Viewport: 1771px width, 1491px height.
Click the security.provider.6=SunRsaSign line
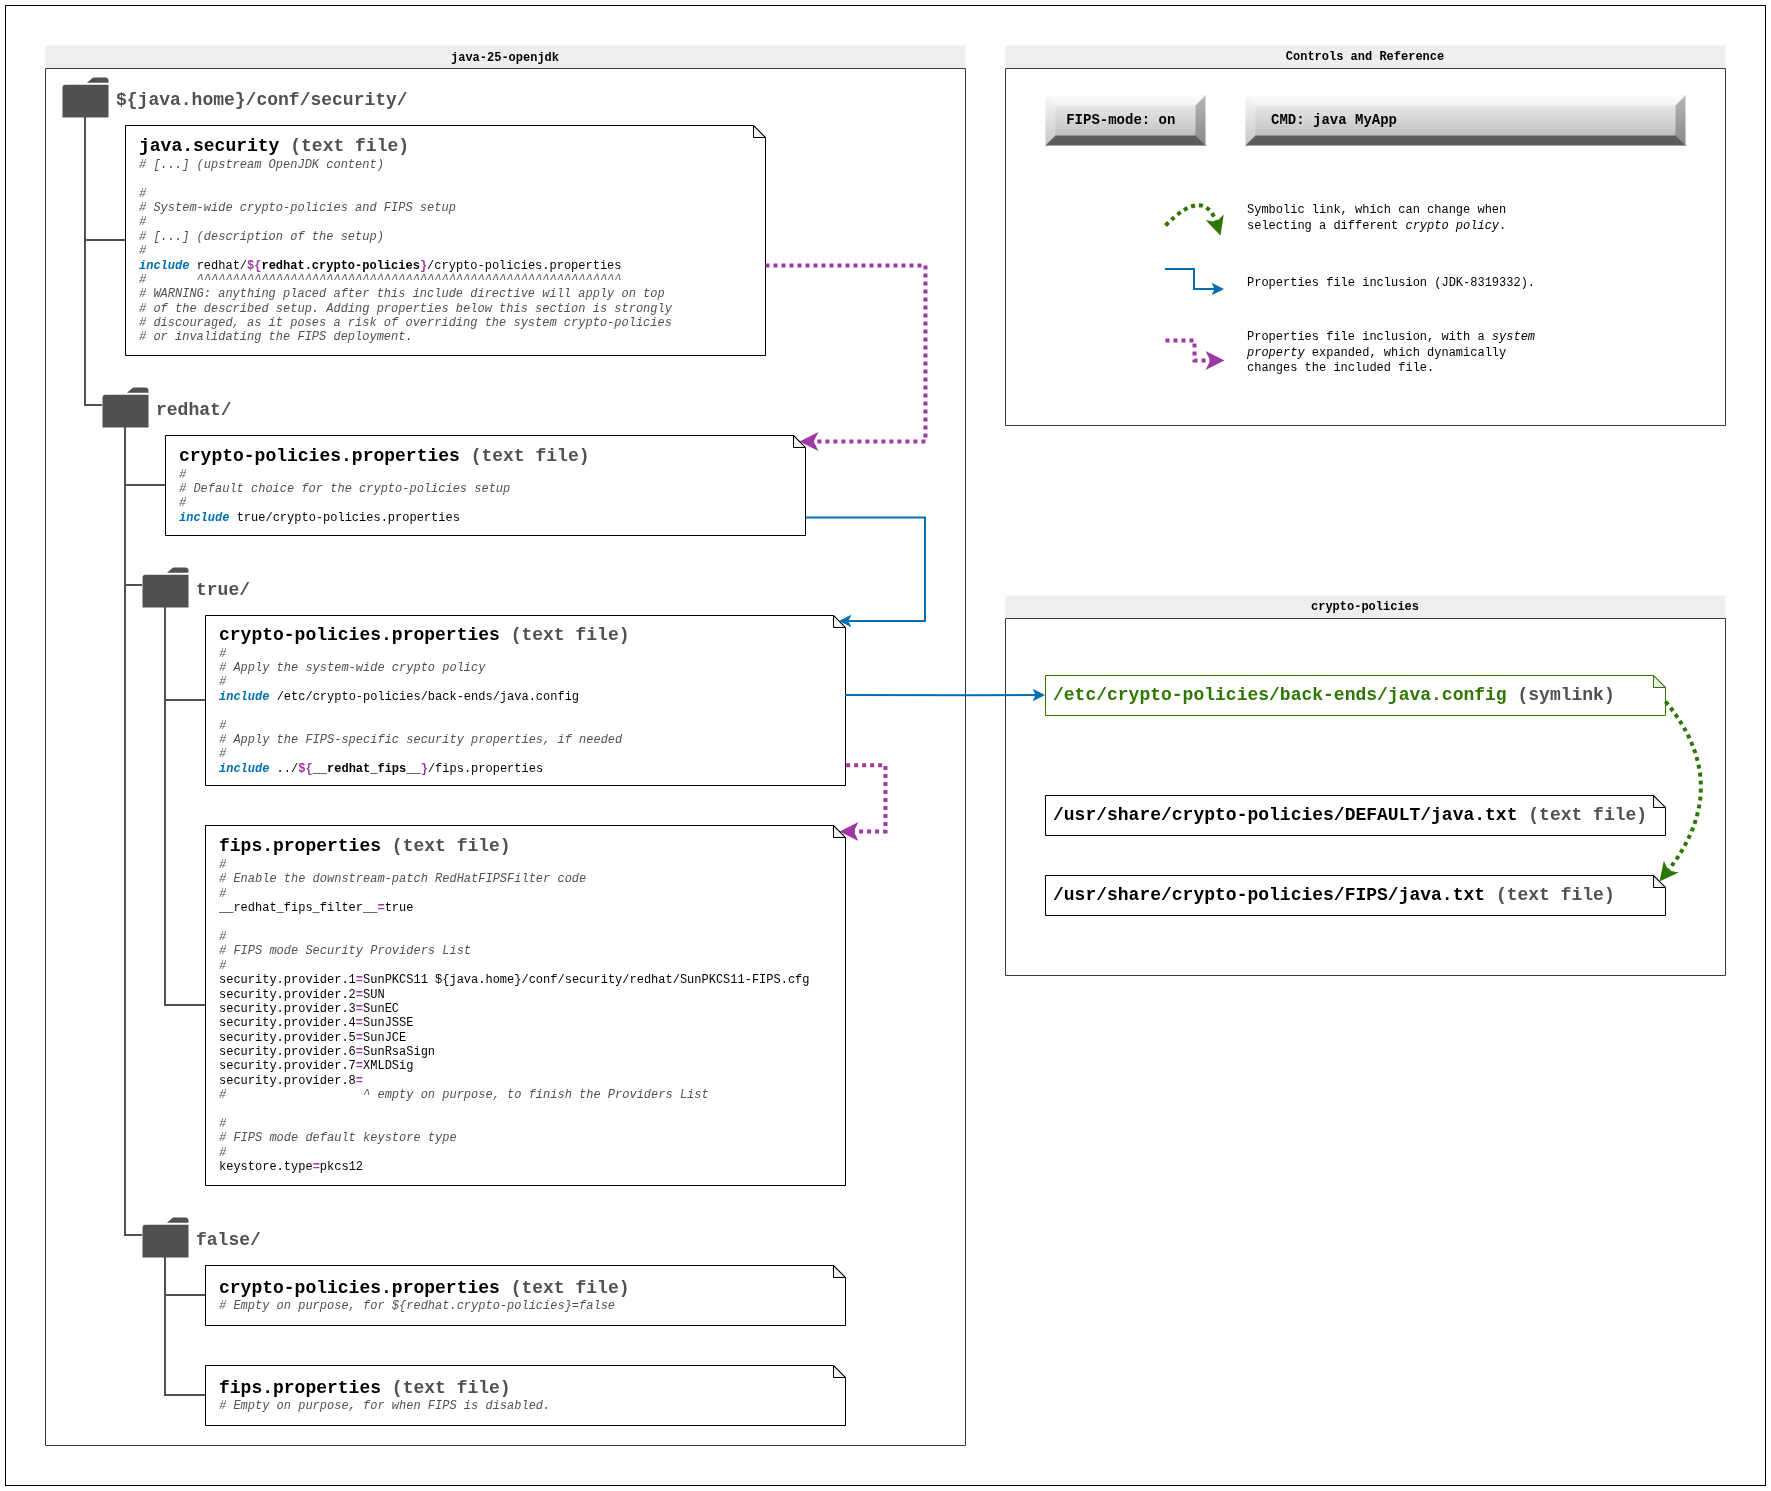pos(327,1052)
